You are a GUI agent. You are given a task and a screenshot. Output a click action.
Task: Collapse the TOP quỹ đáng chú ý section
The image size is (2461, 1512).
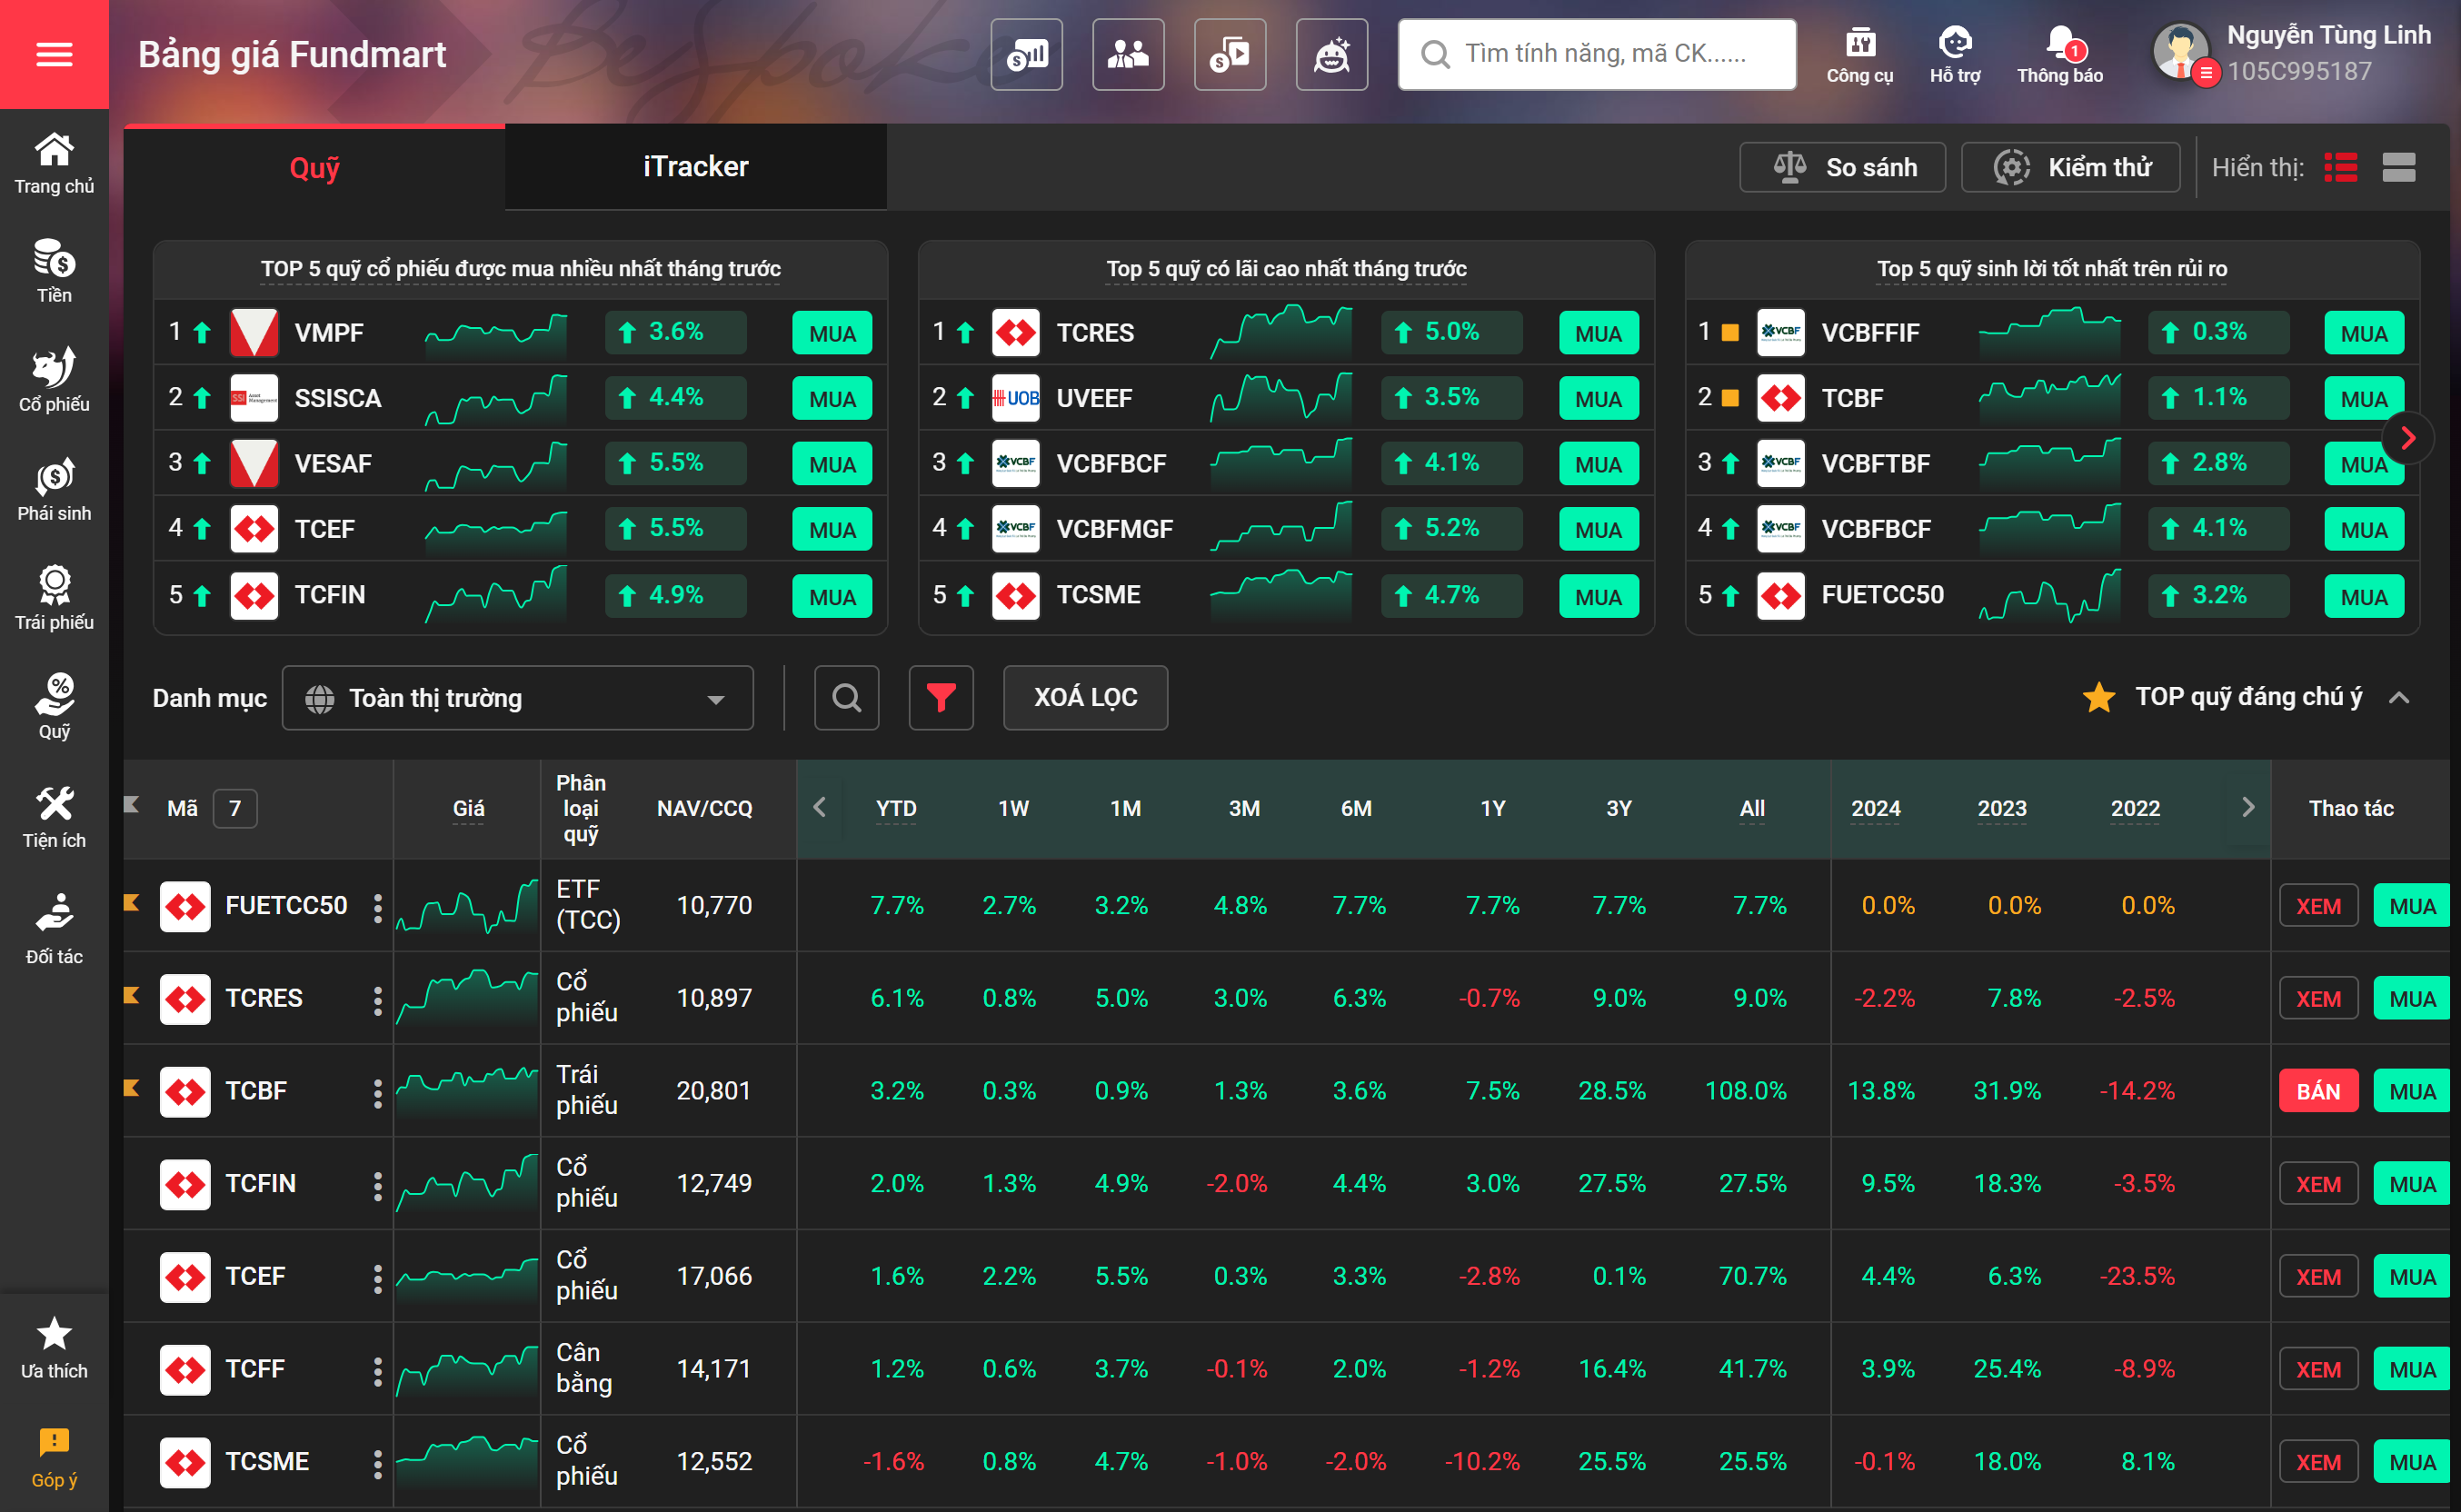tap(2398, 697)
